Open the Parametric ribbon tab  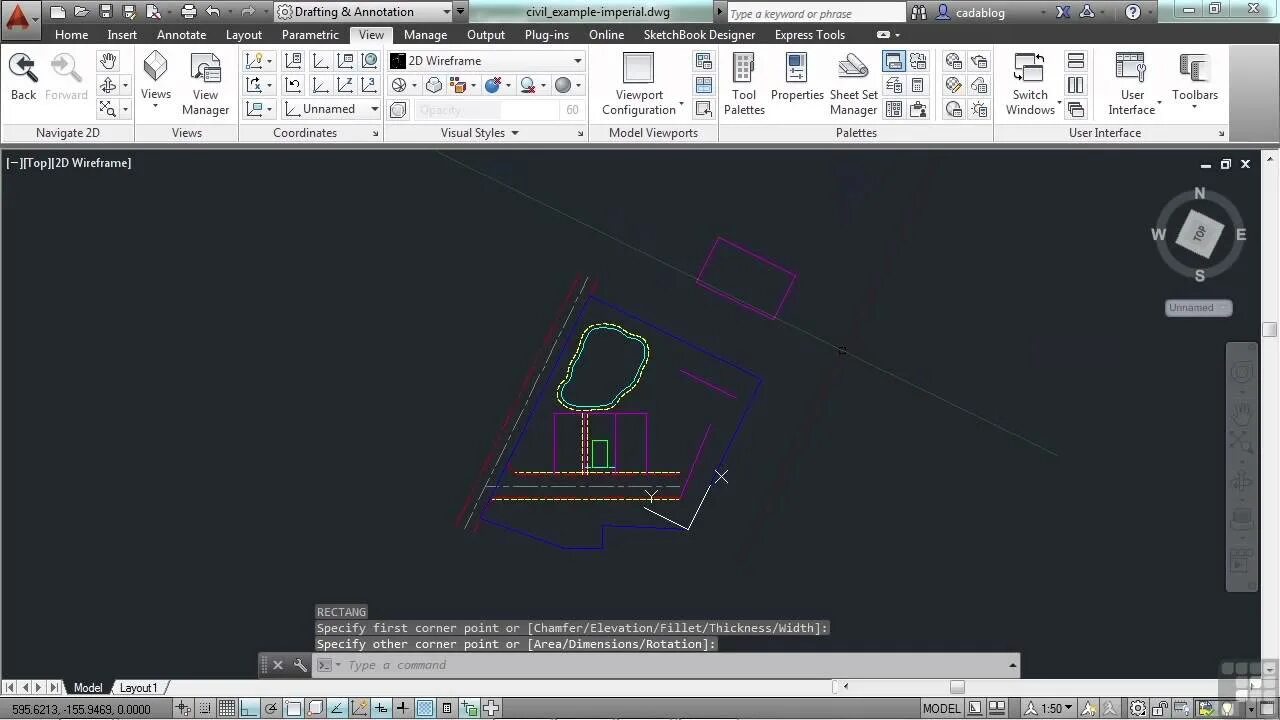point(310,34)
